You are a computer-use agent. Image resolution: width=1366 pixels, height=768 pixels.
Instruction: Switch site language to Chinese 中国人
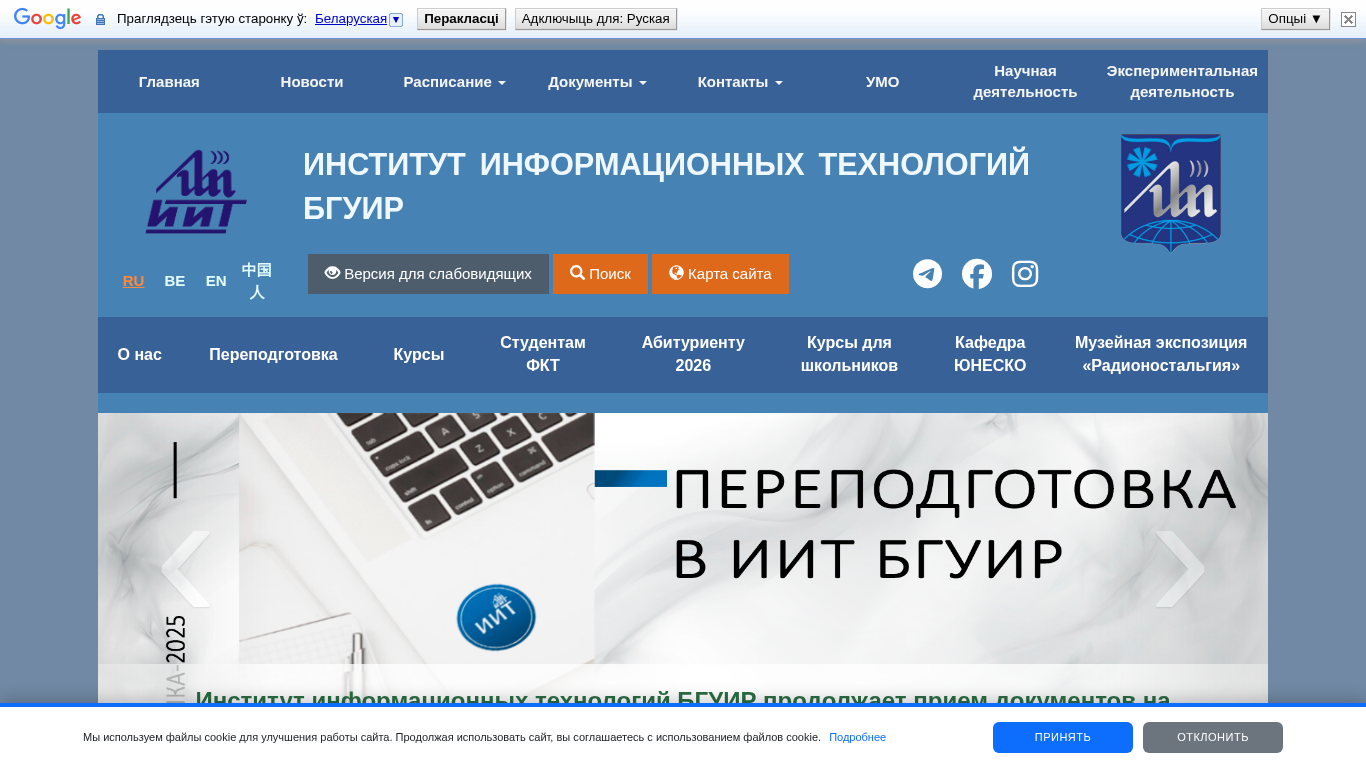click(x=257, y=281)
